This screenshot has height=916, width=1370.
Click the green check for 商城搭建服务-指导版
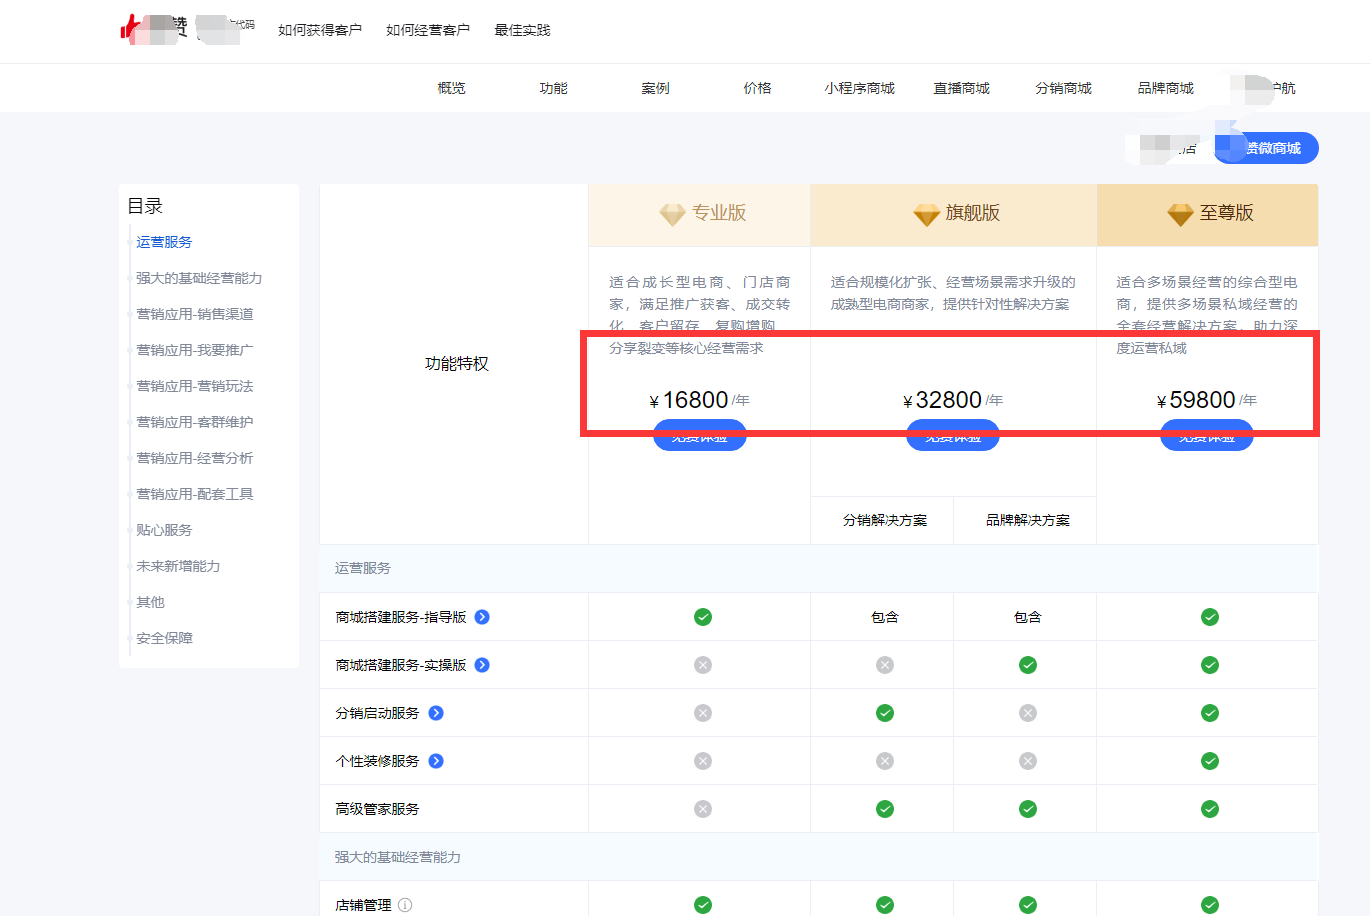[703, 617]
